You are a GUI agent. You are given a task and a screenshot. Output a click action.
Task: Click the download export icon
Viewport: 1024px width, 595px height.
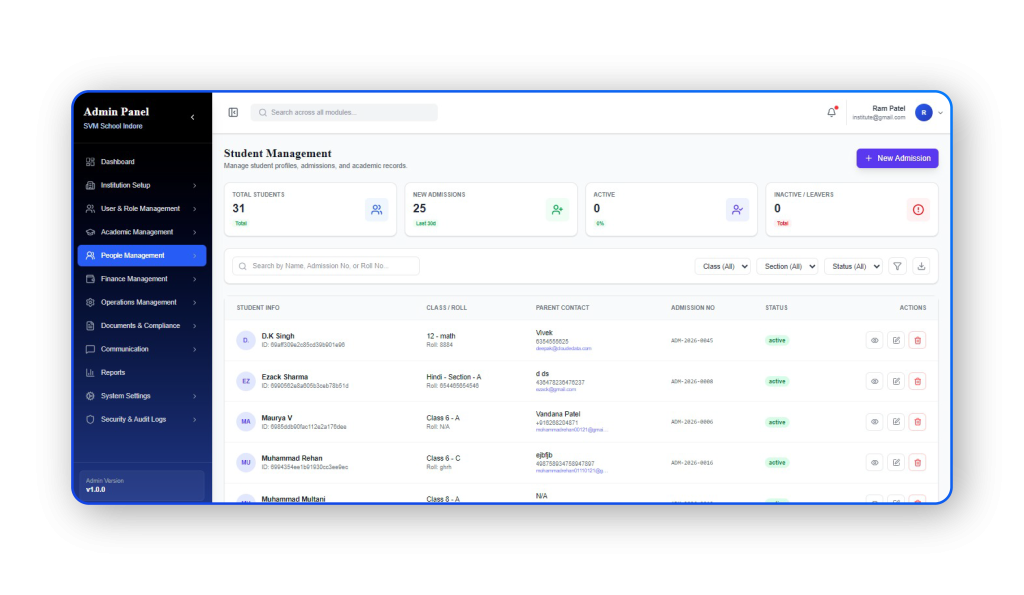921,266
